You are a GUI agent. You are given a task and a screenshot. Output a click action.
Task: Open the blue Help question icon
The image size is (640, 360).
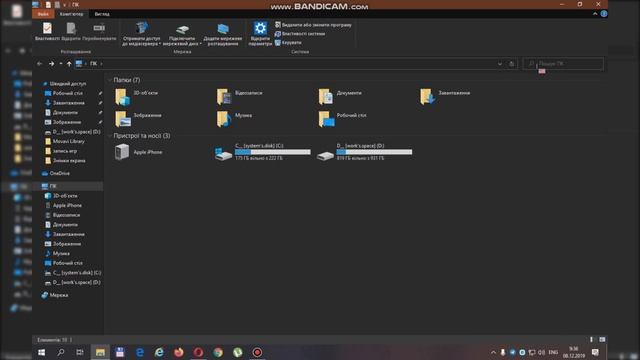[604, 14]
